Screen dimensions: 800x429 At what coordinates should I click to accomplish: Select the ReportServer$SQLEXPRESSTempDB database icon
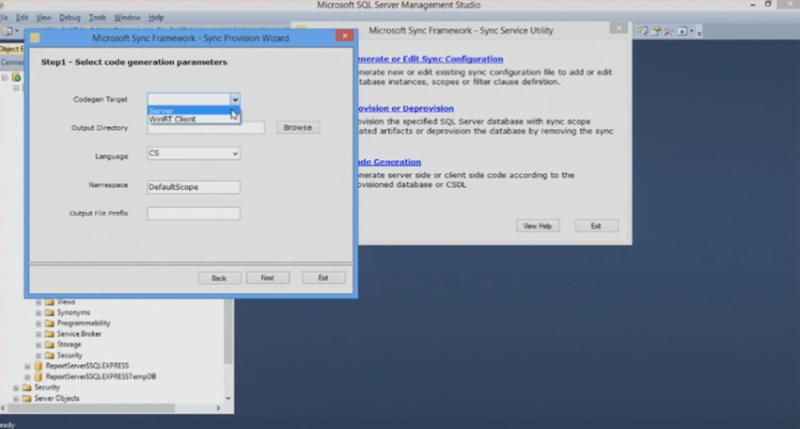point(38,376)
